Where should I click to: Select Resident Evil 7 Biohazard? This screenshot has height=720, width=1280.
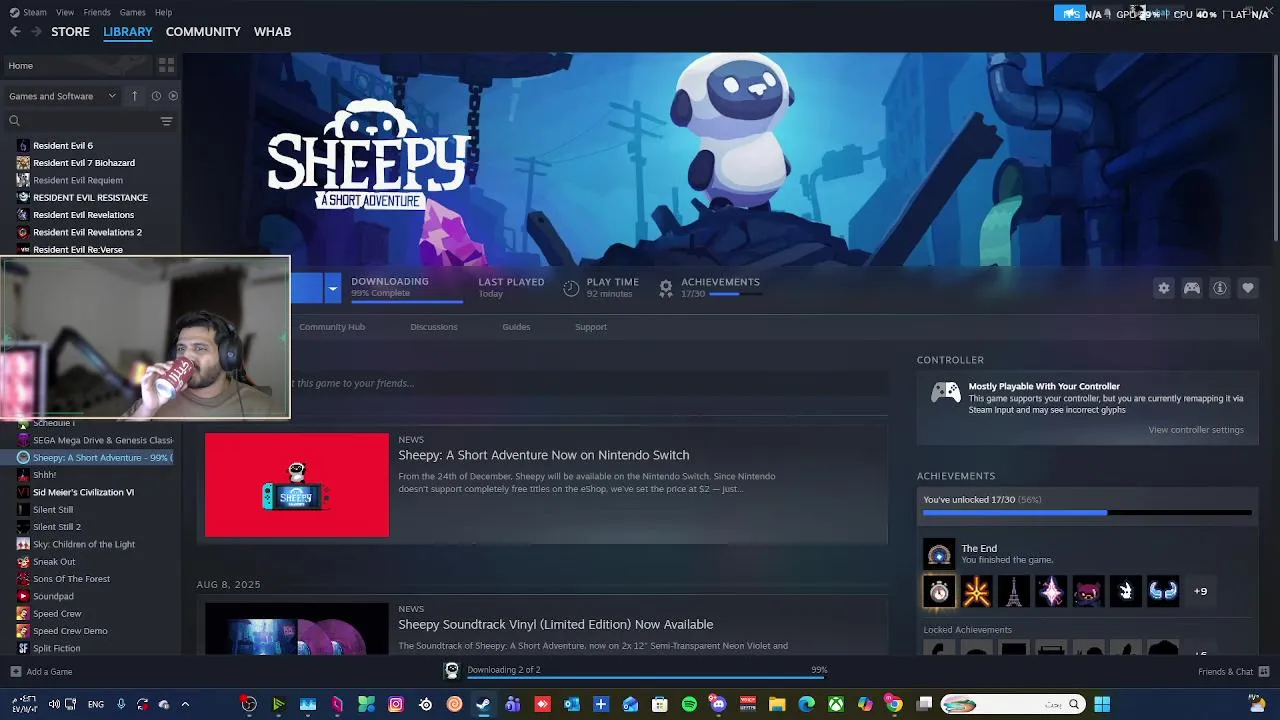(84, 163)
